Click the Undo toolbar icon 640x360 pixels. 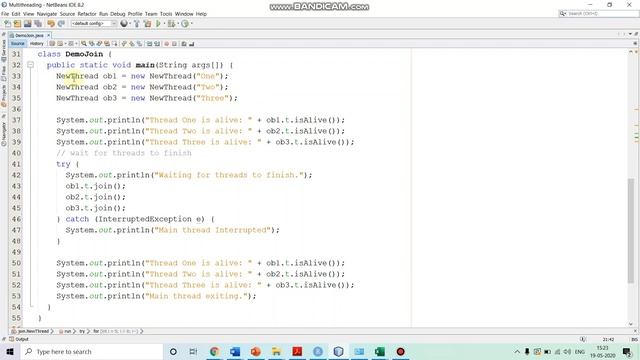click(51, 24)
